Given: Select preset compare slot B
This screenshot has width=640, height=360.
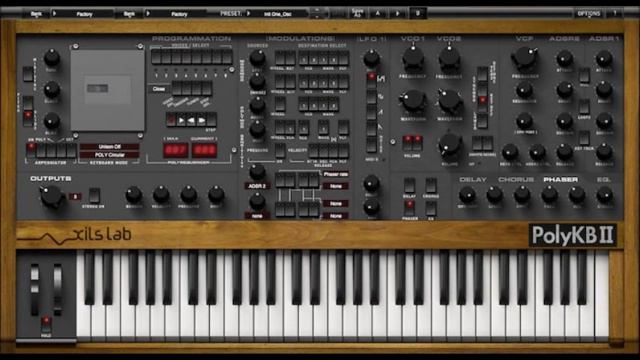Looking at the screenshot, I should (x=417, y=13).
